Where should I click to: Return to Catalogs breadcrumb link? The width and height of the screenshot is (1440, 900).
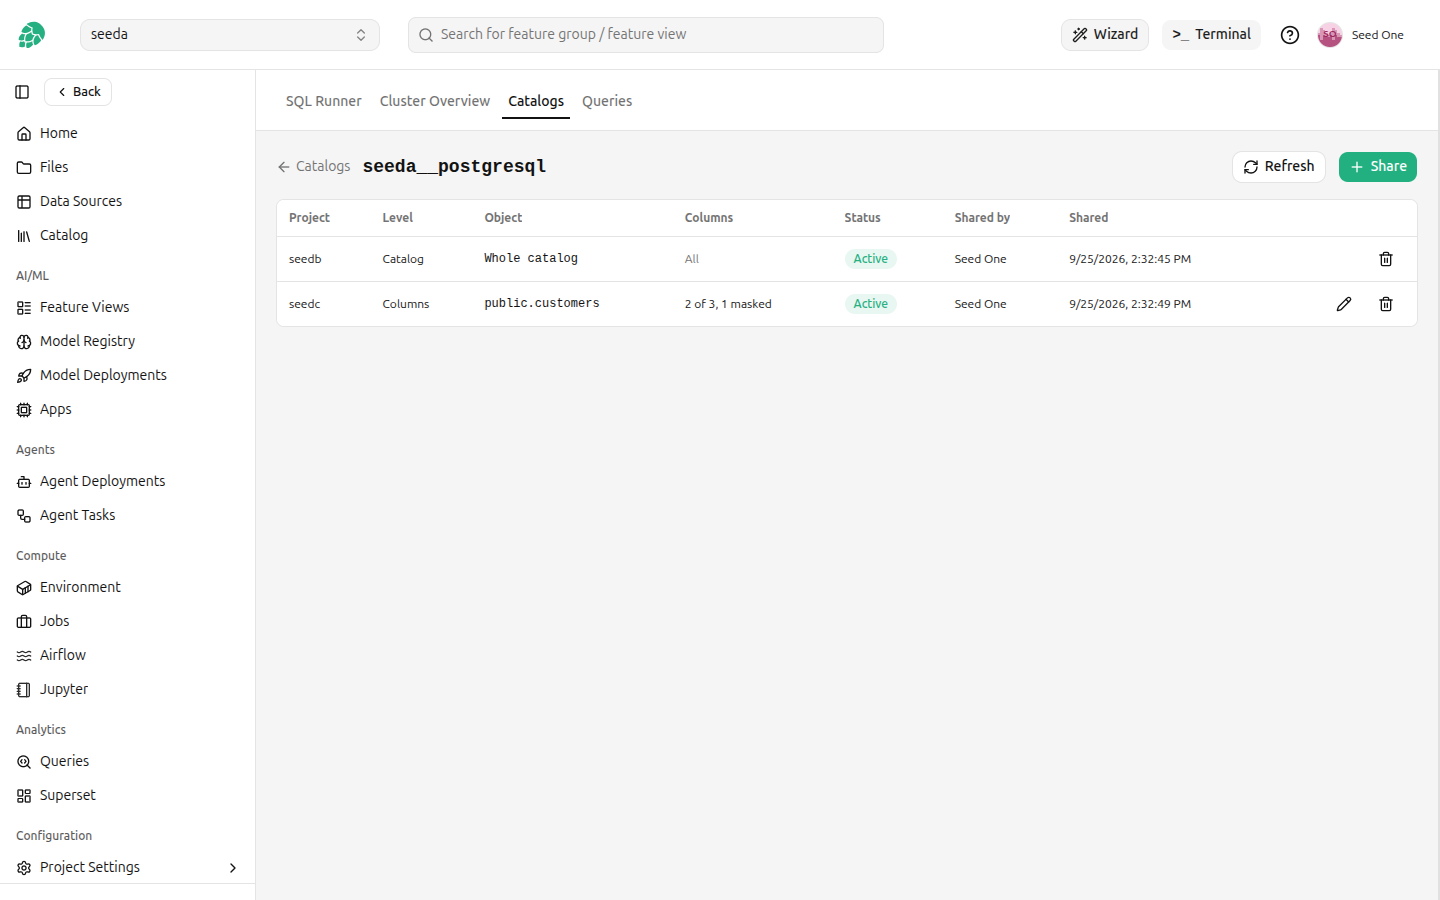(x=314, y=167)
